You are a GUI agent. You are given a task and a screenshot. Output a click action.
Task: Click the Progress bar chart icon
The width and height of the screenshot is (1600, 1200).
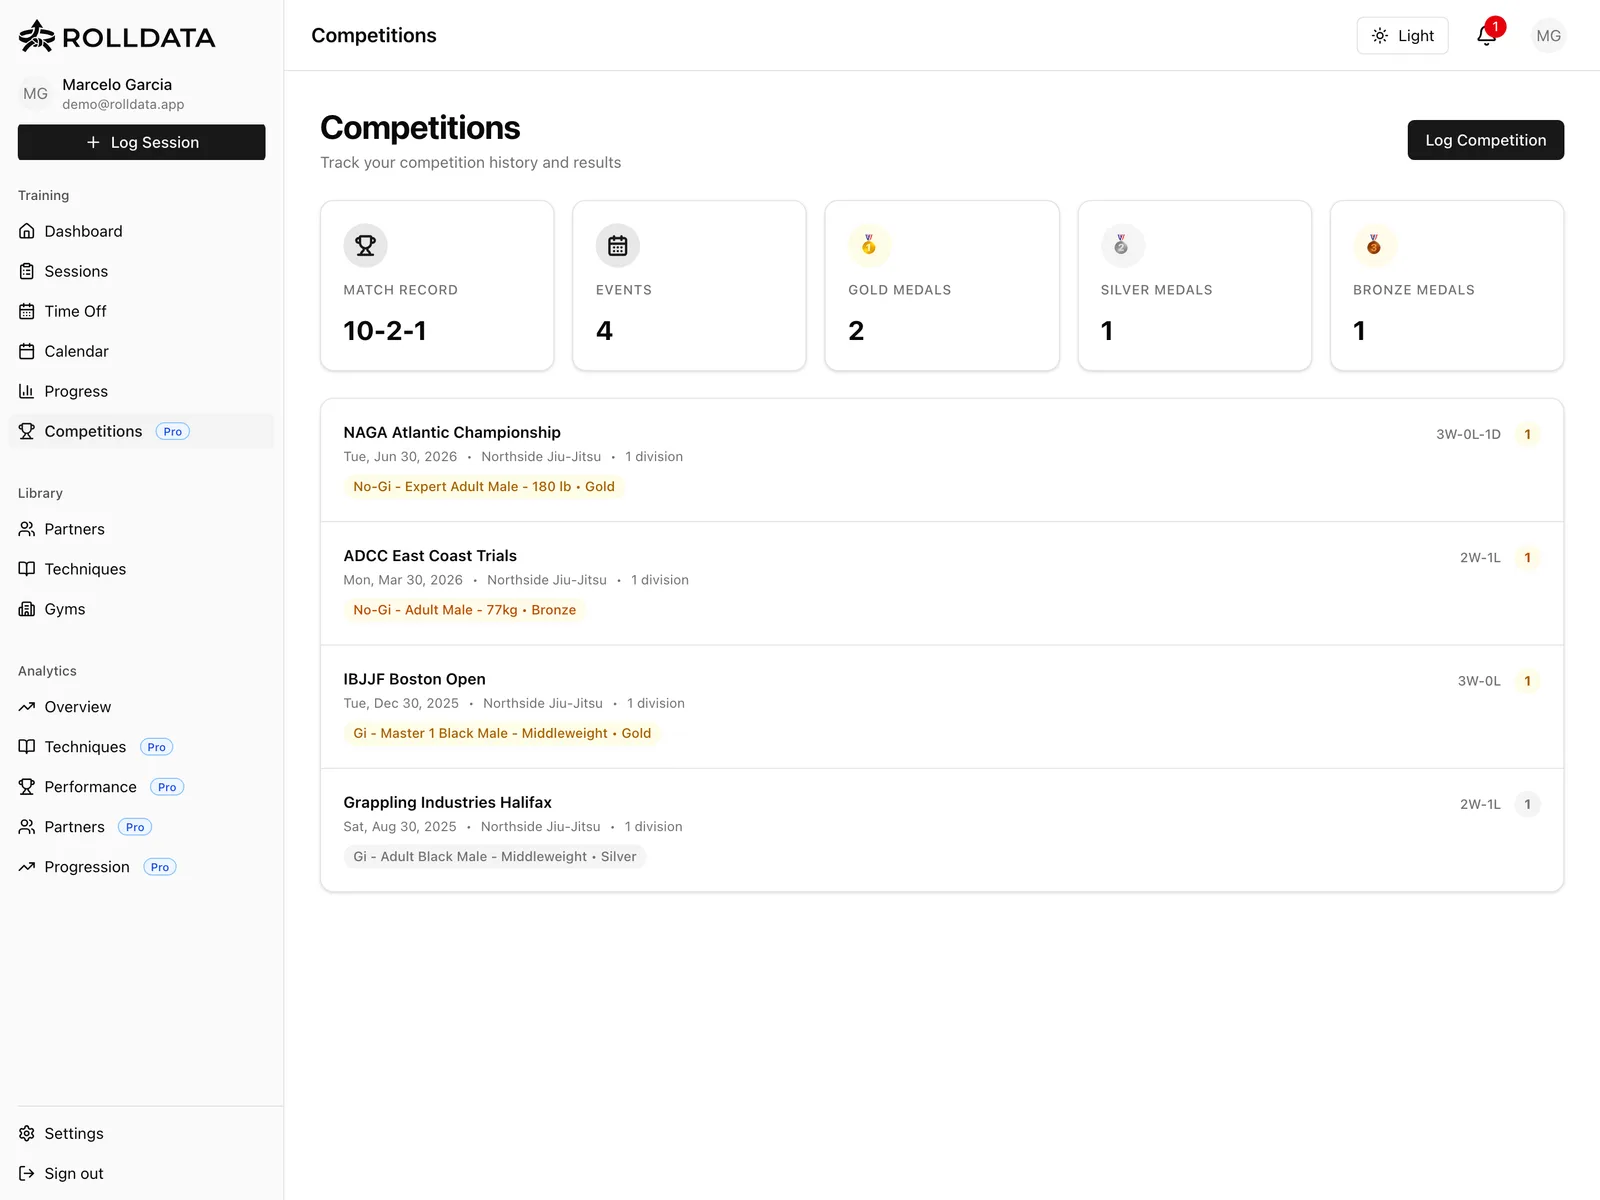pos(27,391)
